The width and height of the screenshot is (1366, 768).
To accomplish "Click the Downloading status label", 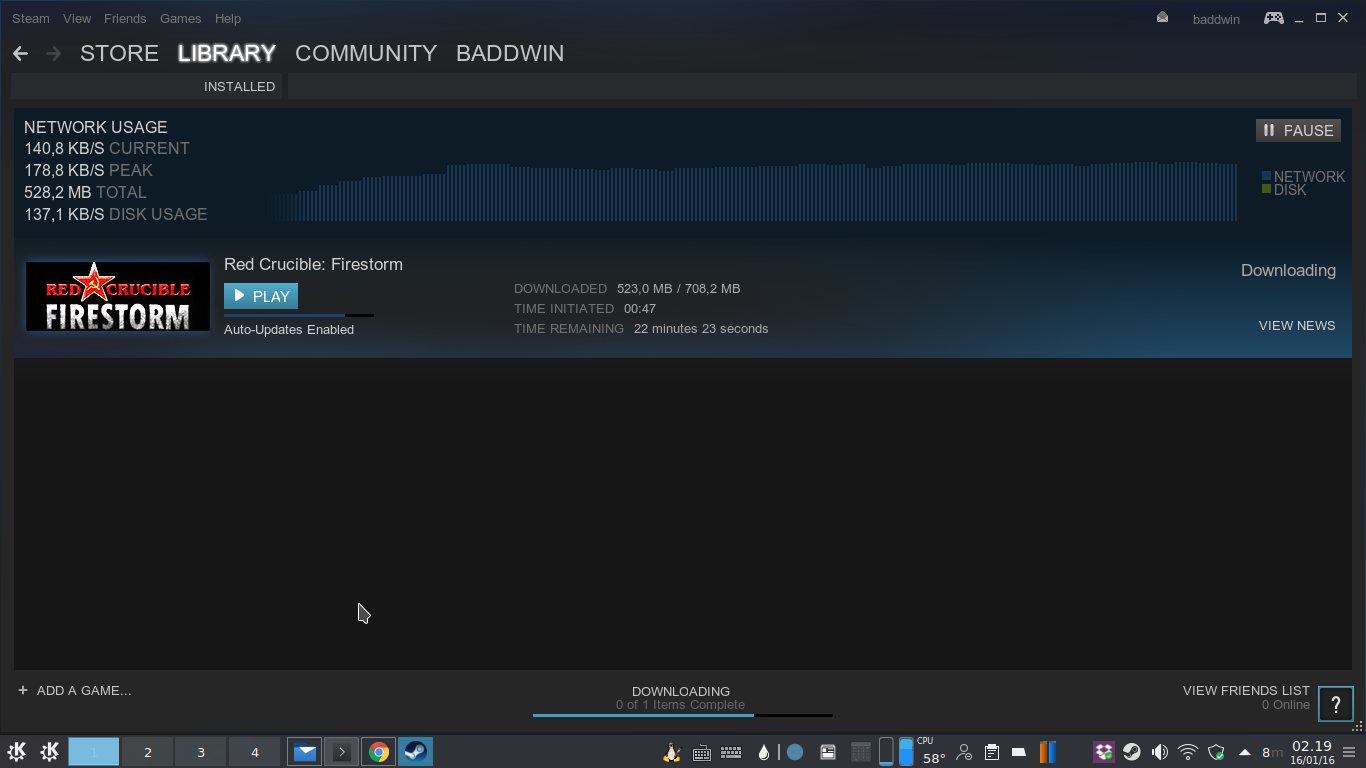I will tap(1288, 270).
